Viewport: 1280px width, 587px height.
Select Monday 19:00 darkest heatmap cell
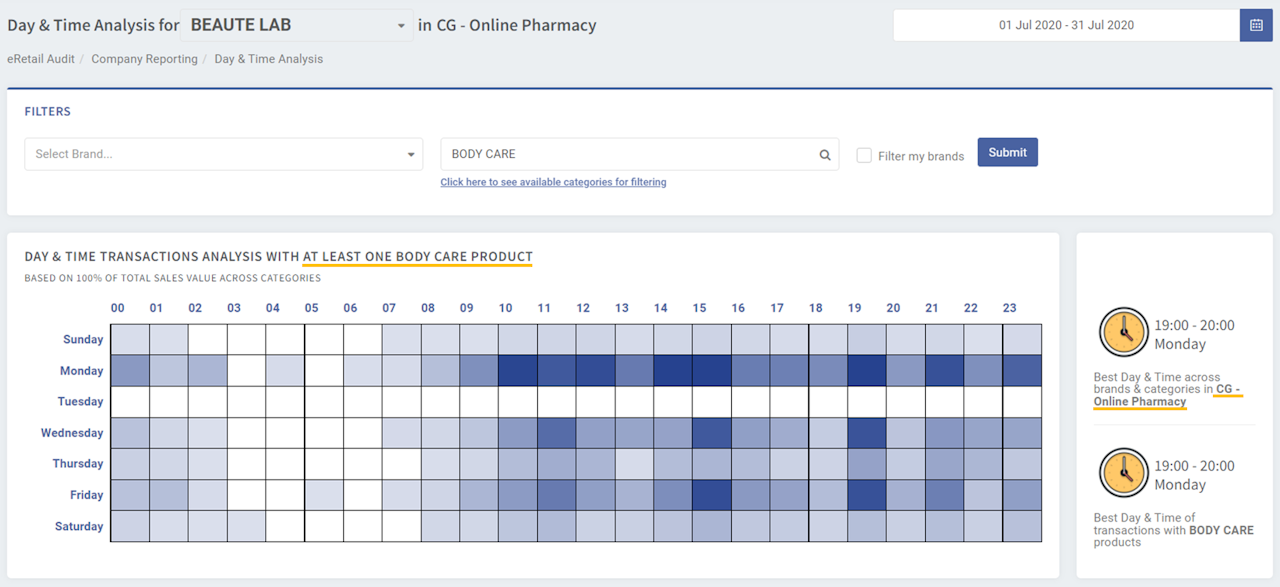(866, 371)
